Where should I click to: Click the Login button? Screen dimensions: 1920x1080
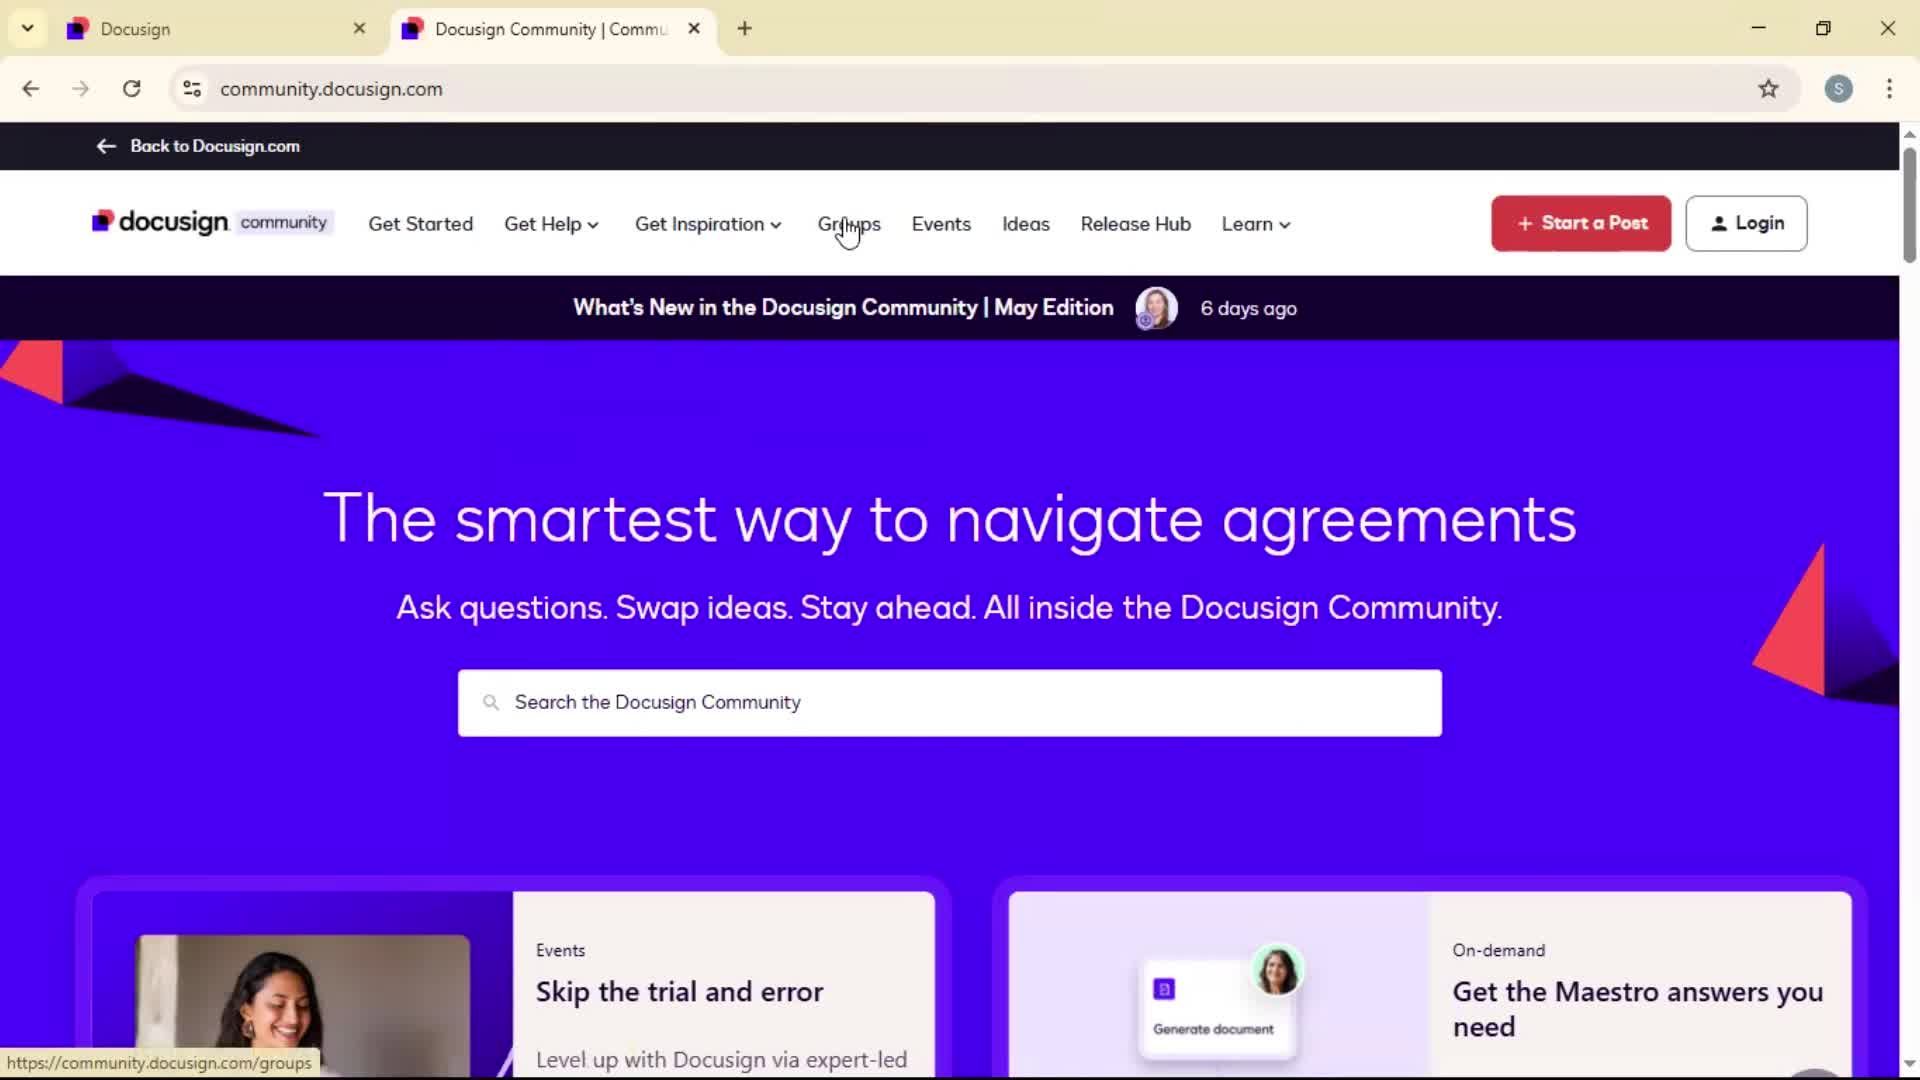tap(1746, 223)
